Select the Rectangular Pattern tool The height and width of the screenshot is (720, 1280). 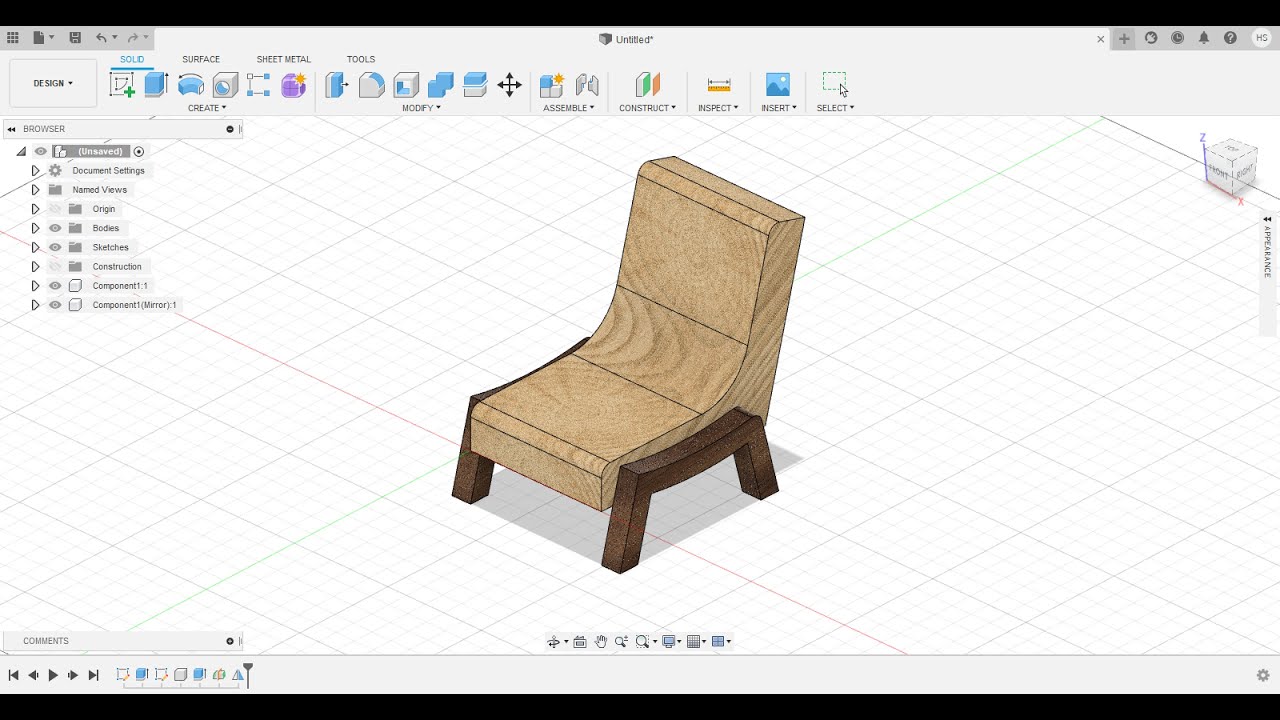[259, 85]
